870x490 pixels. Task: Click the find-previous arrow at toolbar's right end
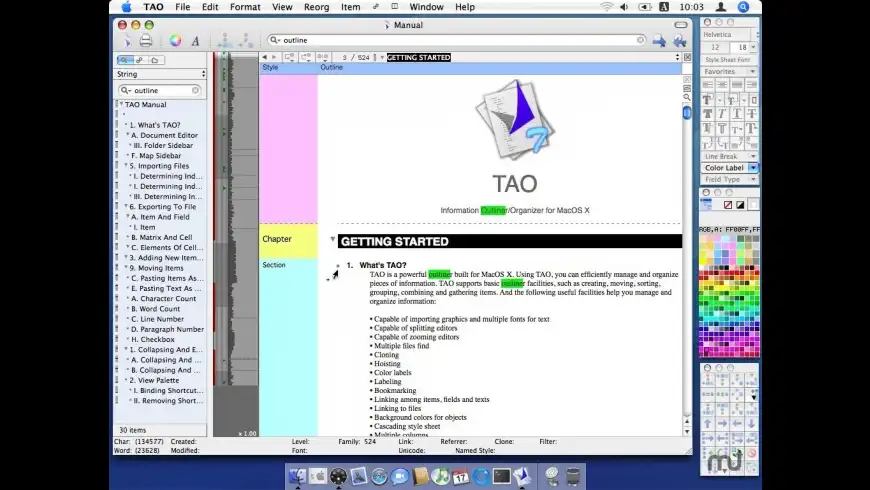[x=680, y=40]
